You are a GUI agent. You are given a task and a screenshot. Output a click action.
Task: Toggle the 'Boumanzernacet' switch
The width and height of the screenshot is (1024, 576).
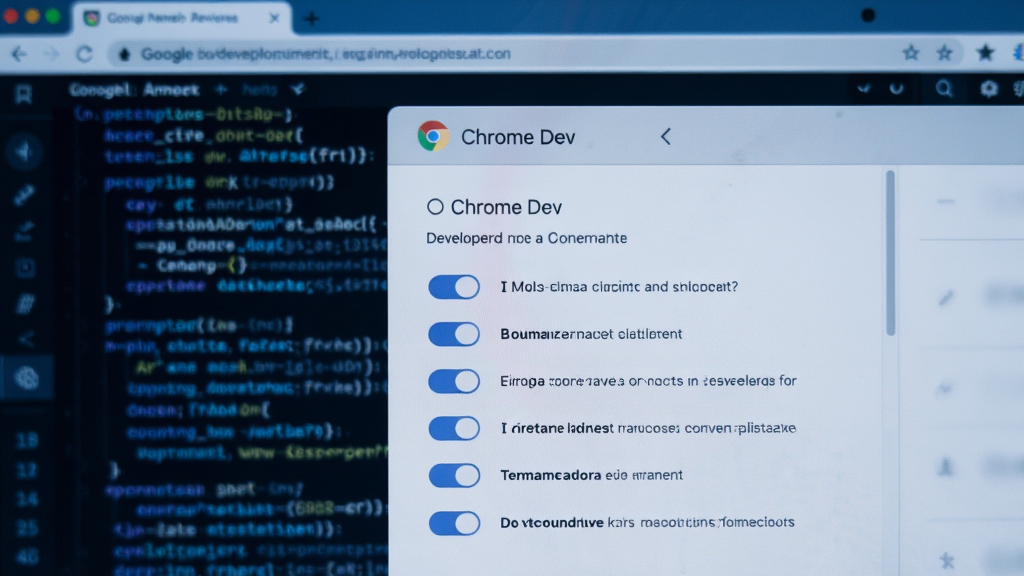tap(454, 334)
